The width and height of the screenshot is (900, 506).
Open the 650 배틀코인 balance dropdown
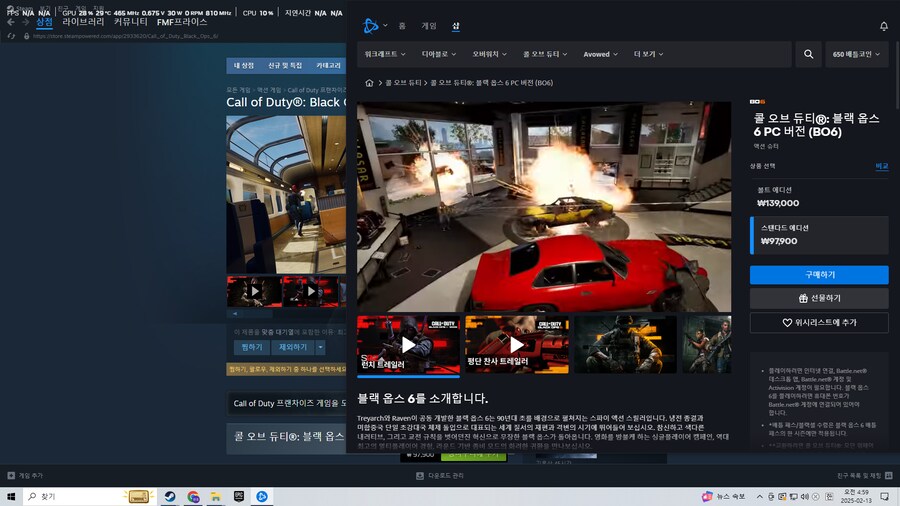(x=857, y=54)
